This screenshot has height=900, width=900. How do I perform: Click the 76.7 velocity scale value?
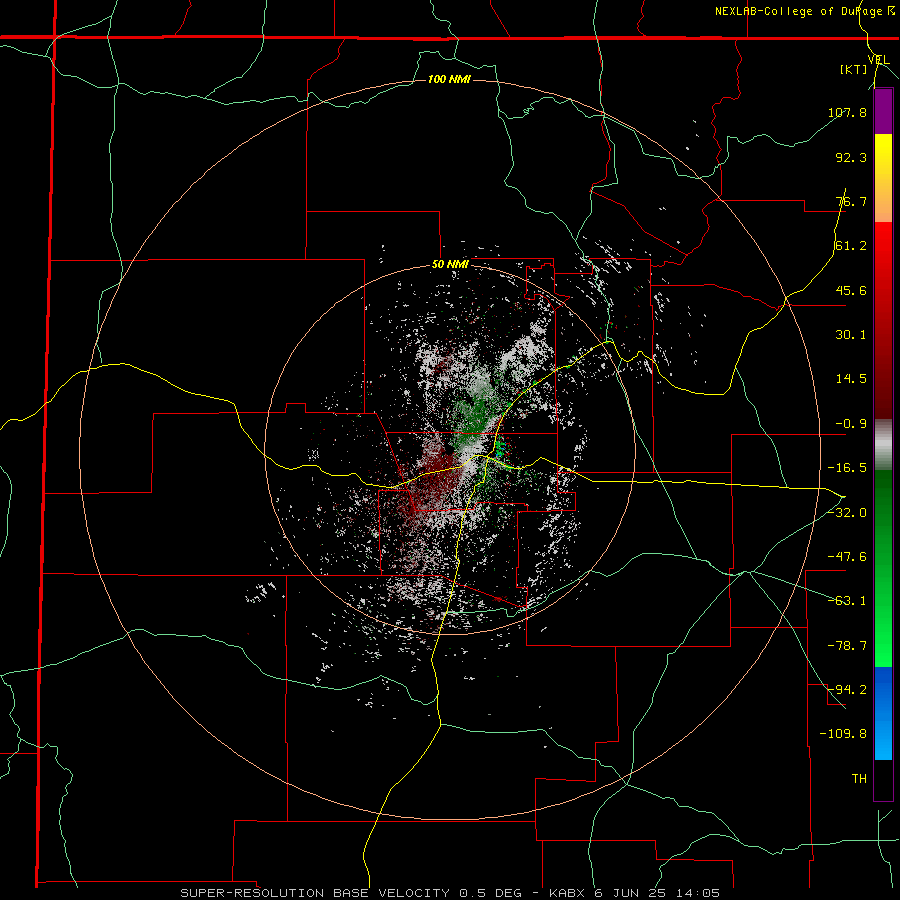851,201
